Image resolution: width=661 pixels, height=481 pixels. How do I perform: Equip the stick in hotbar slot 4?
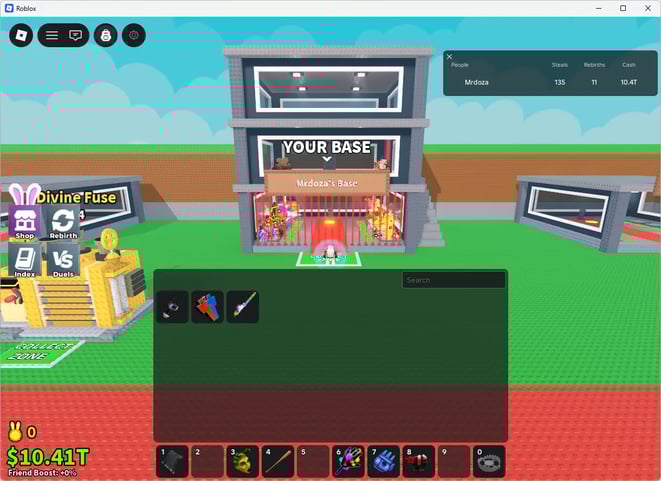(x=278, y=461)
